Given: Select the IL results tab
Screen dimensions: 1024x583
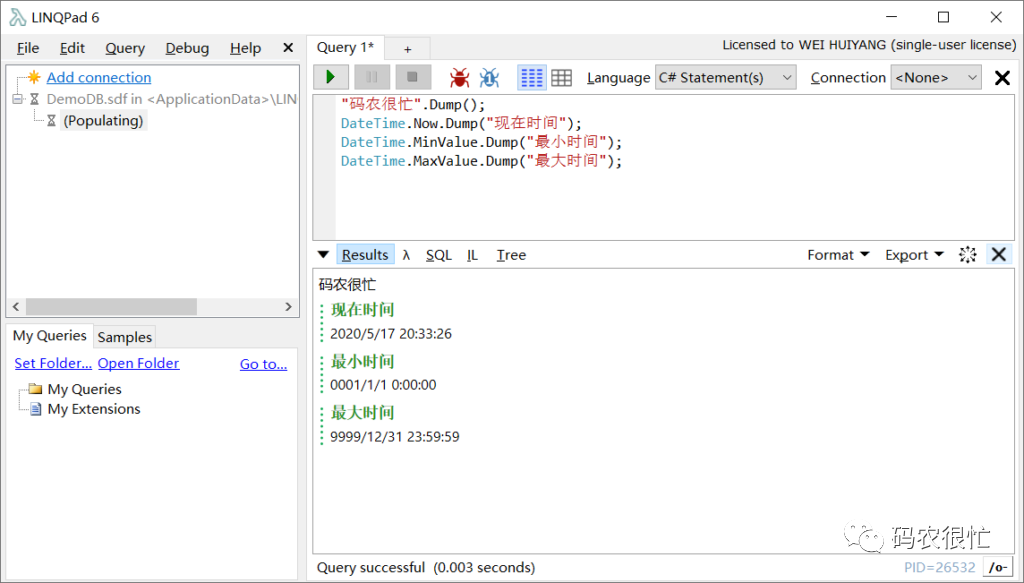Looking at the screenshot, I should pos(472,255).
